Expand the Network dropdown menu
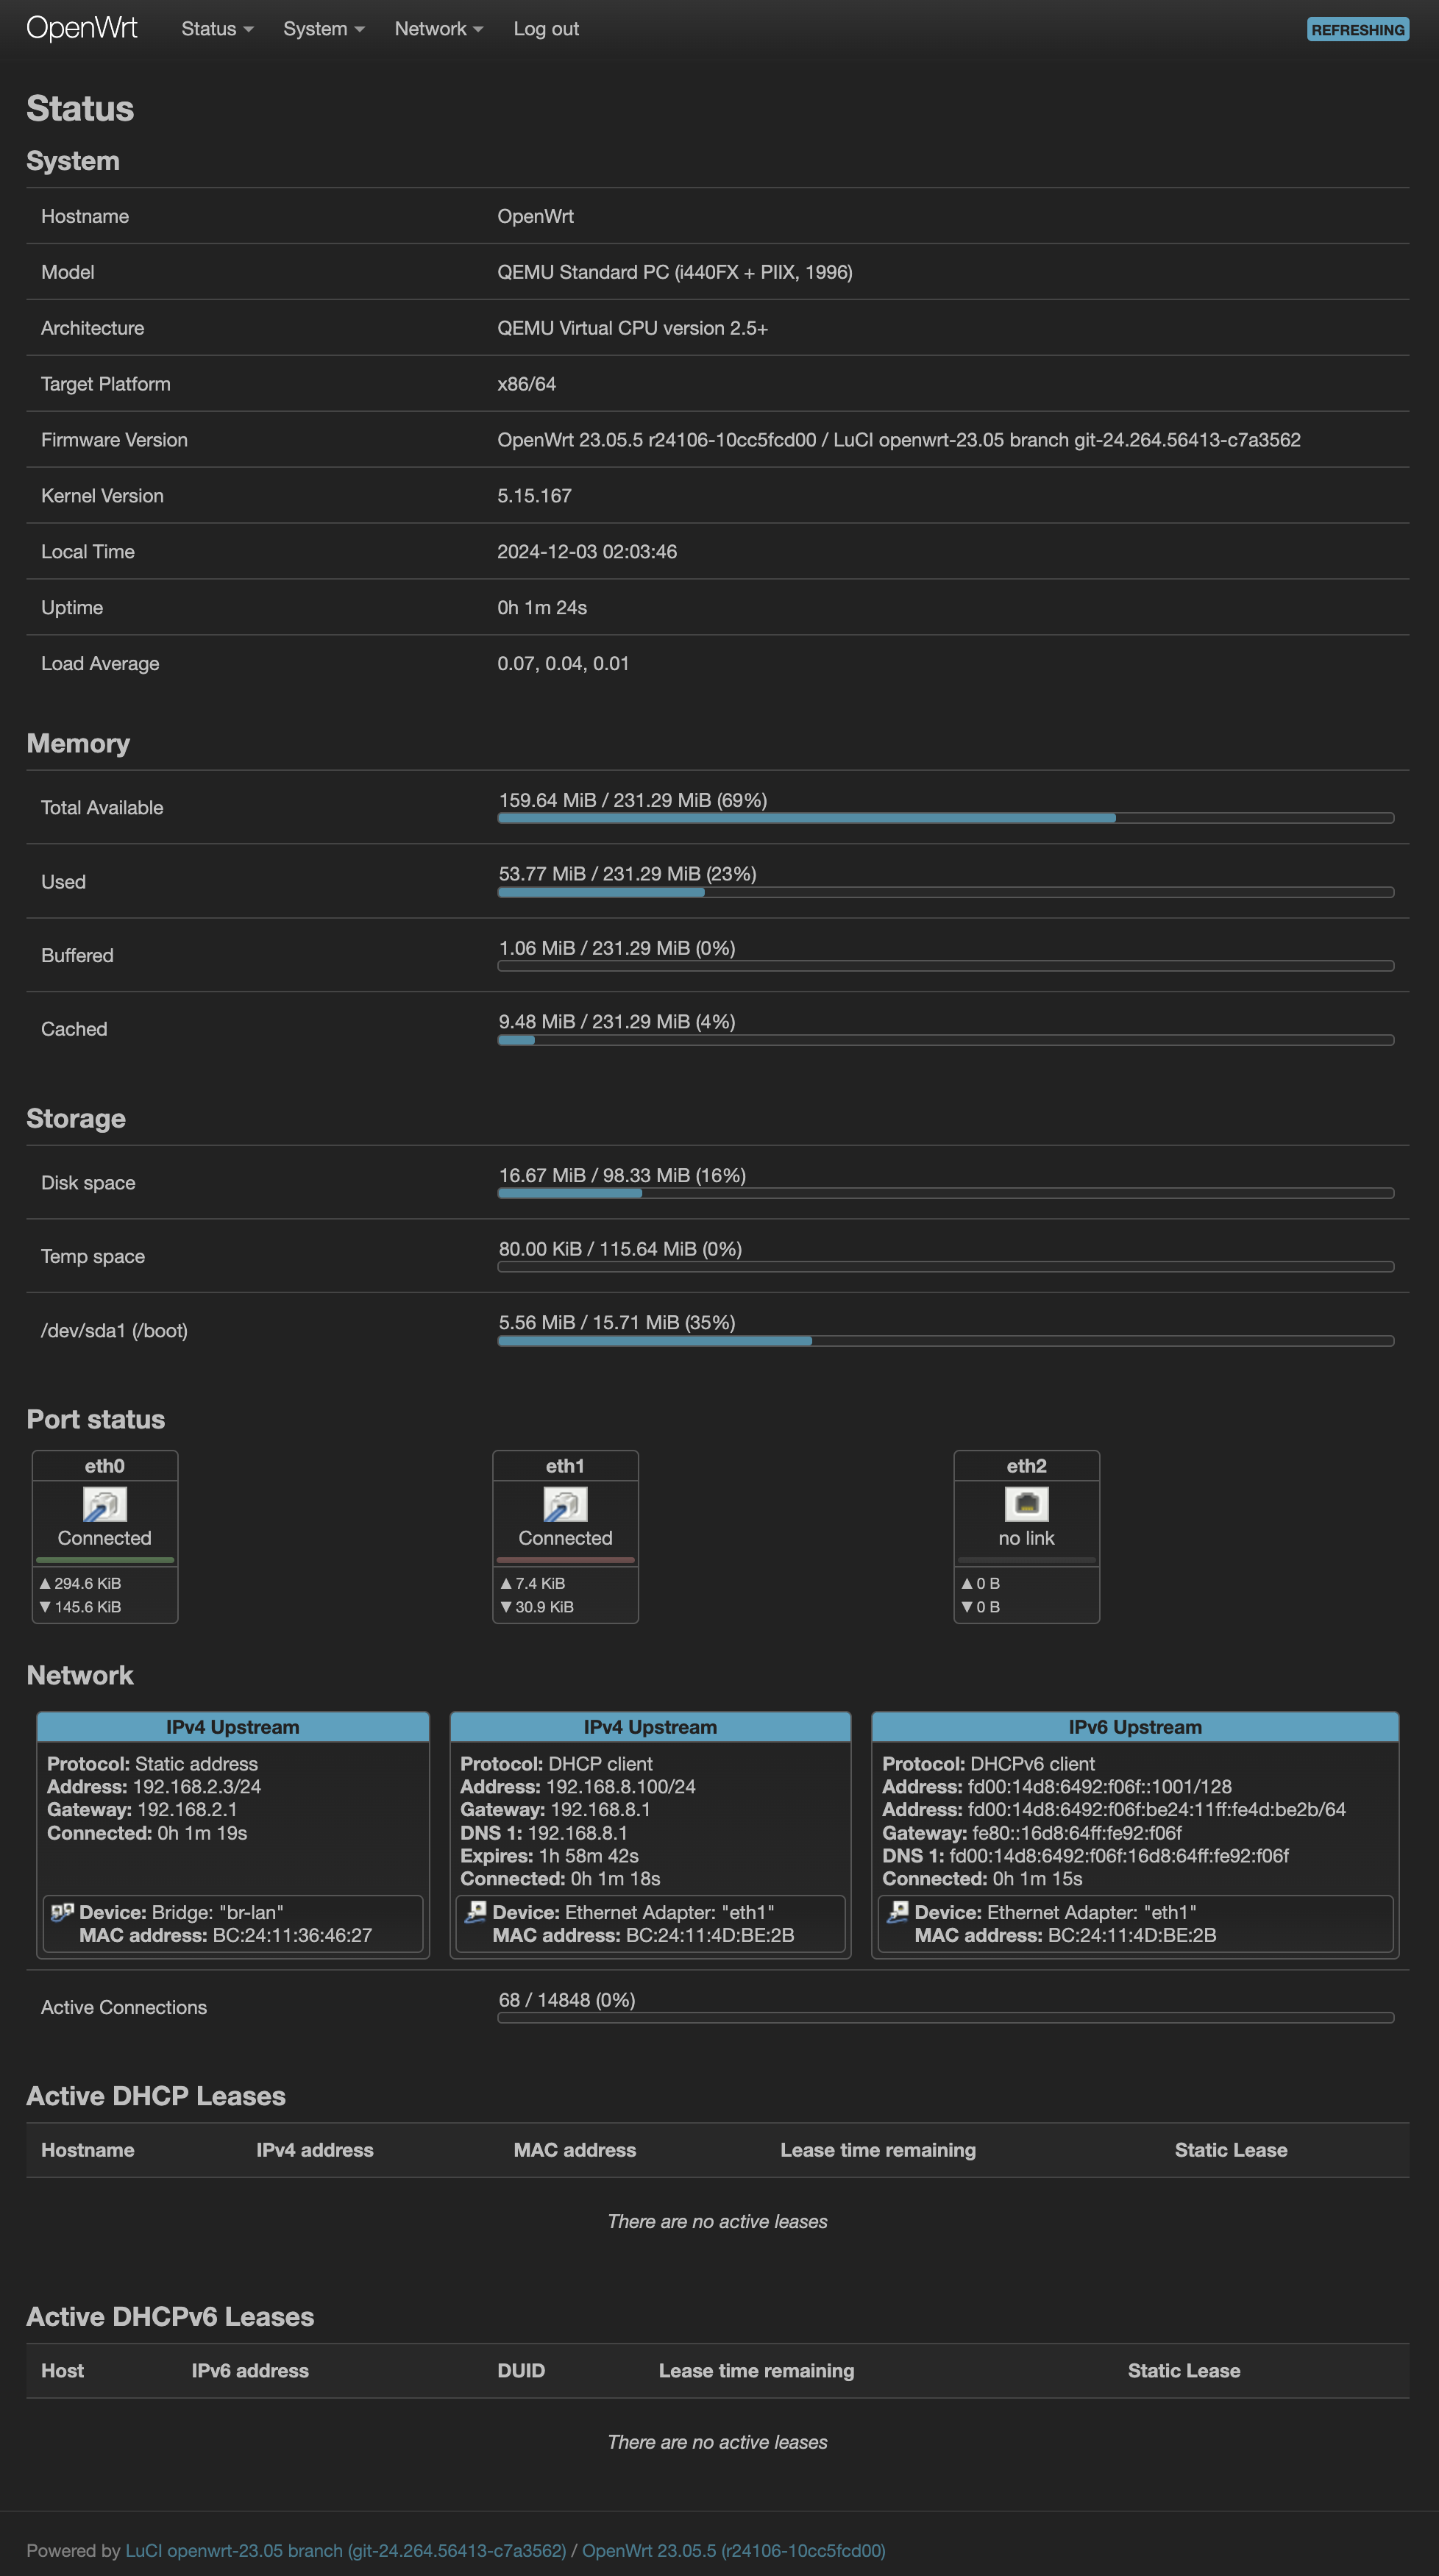Viewport: 1439px width, 2576px height. coord(433,28)
